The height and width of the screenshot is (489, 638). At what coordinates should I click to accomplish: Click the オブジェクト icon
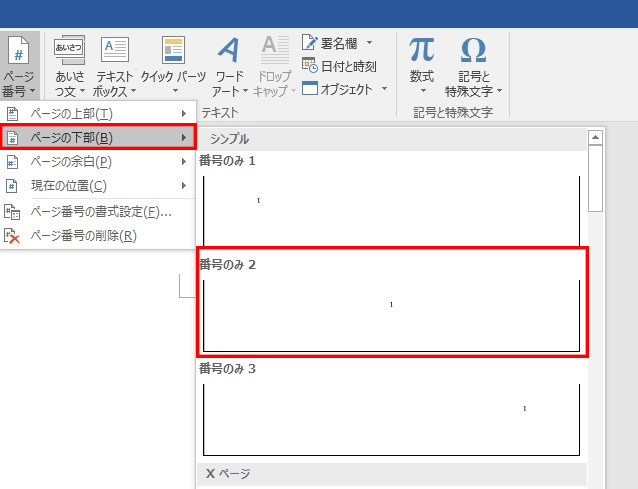pos(310,88)
